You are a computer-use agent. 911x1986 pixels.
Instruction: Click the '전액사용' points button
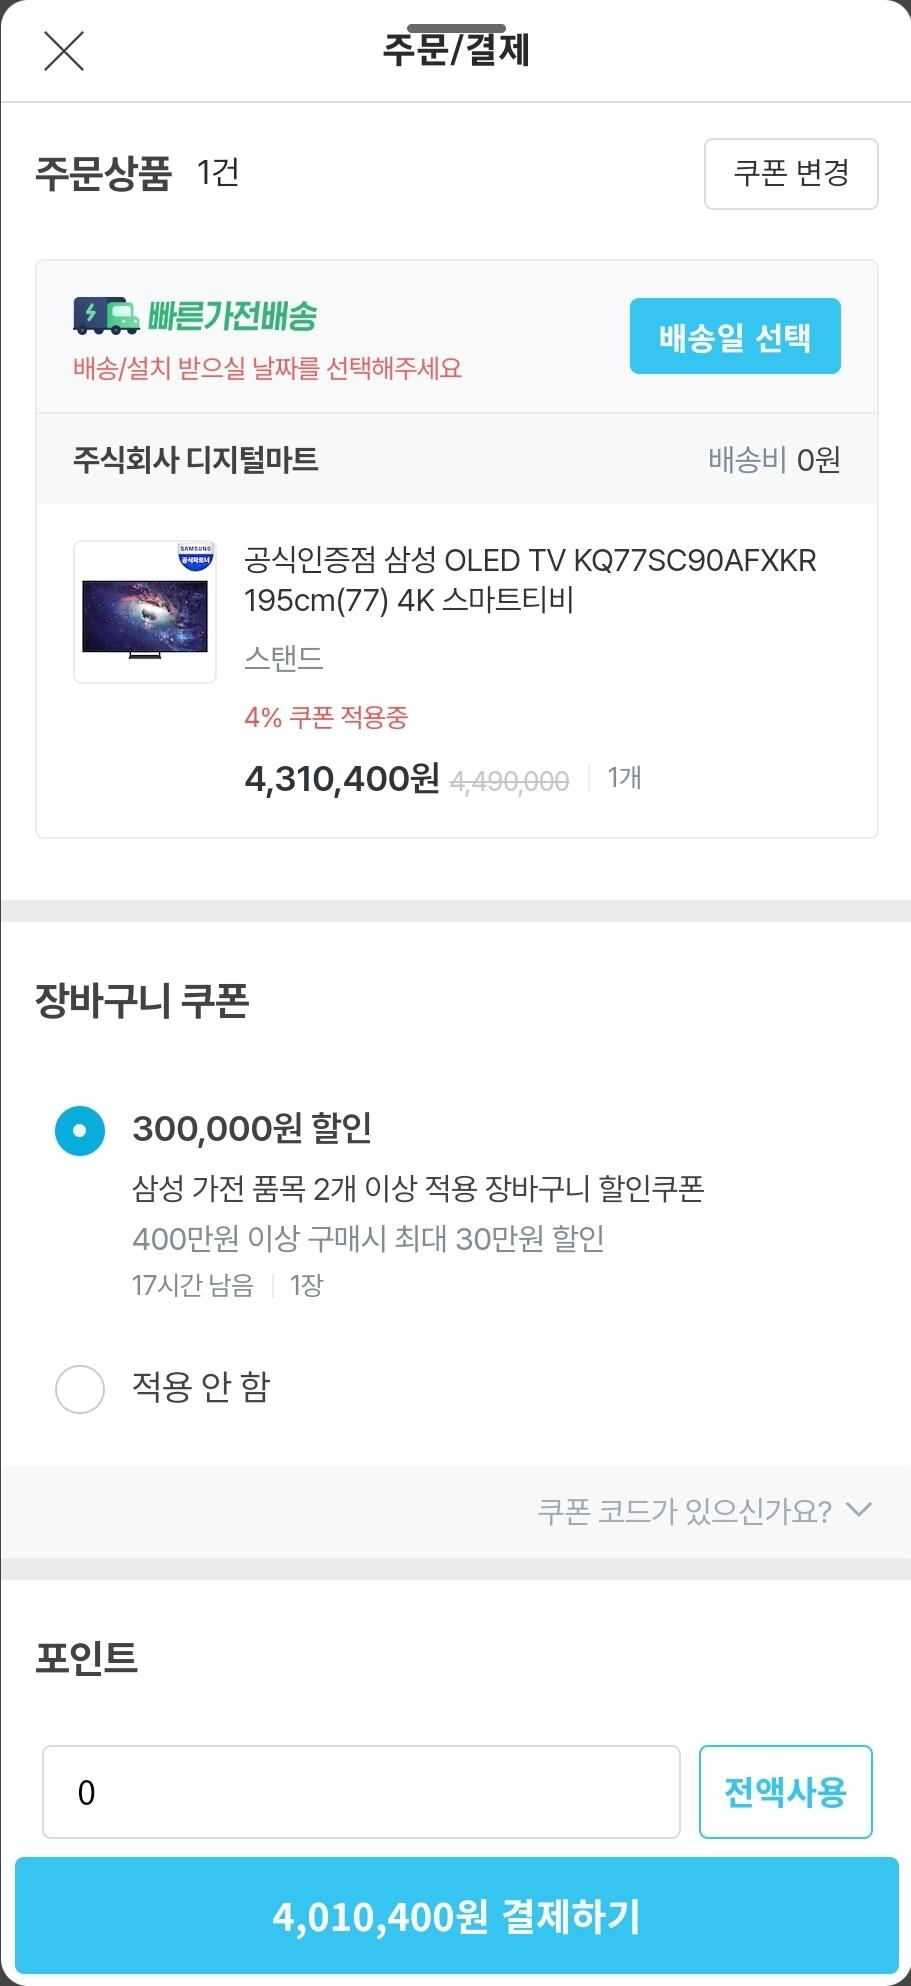click(x=785, y=1792)
